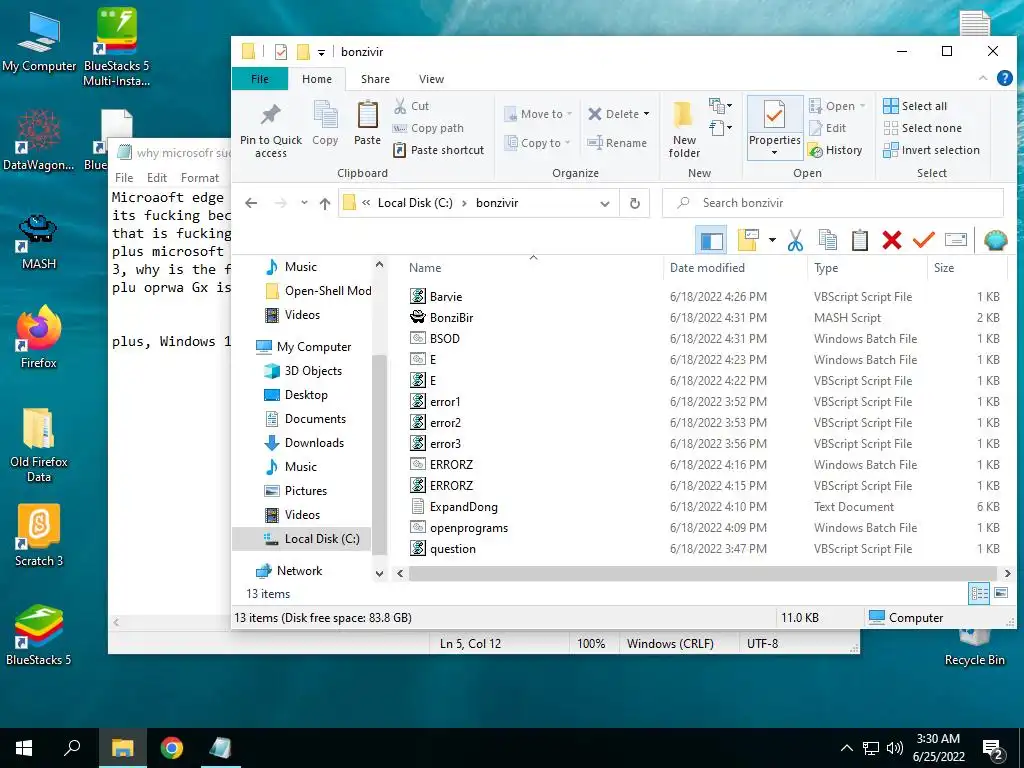
Task: Switch to large thumbnails view icon
Action: pos(1001,593)
